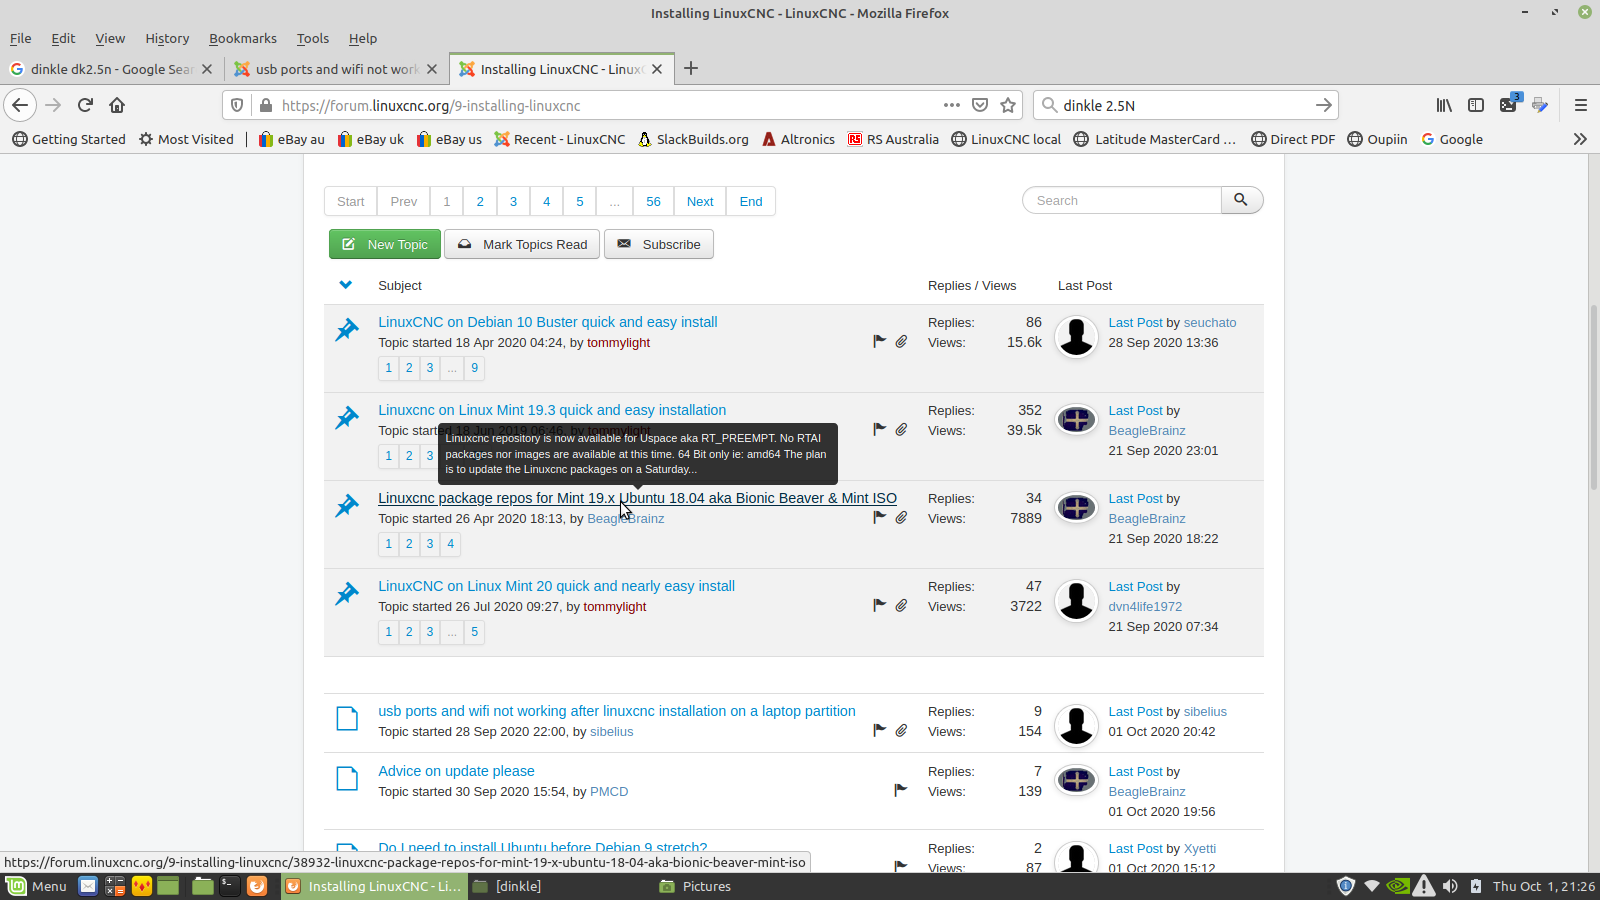Click page icon of usb ports and wifi topic
1600x900 pixels.
pyautogui.click(x=347, y=718)
